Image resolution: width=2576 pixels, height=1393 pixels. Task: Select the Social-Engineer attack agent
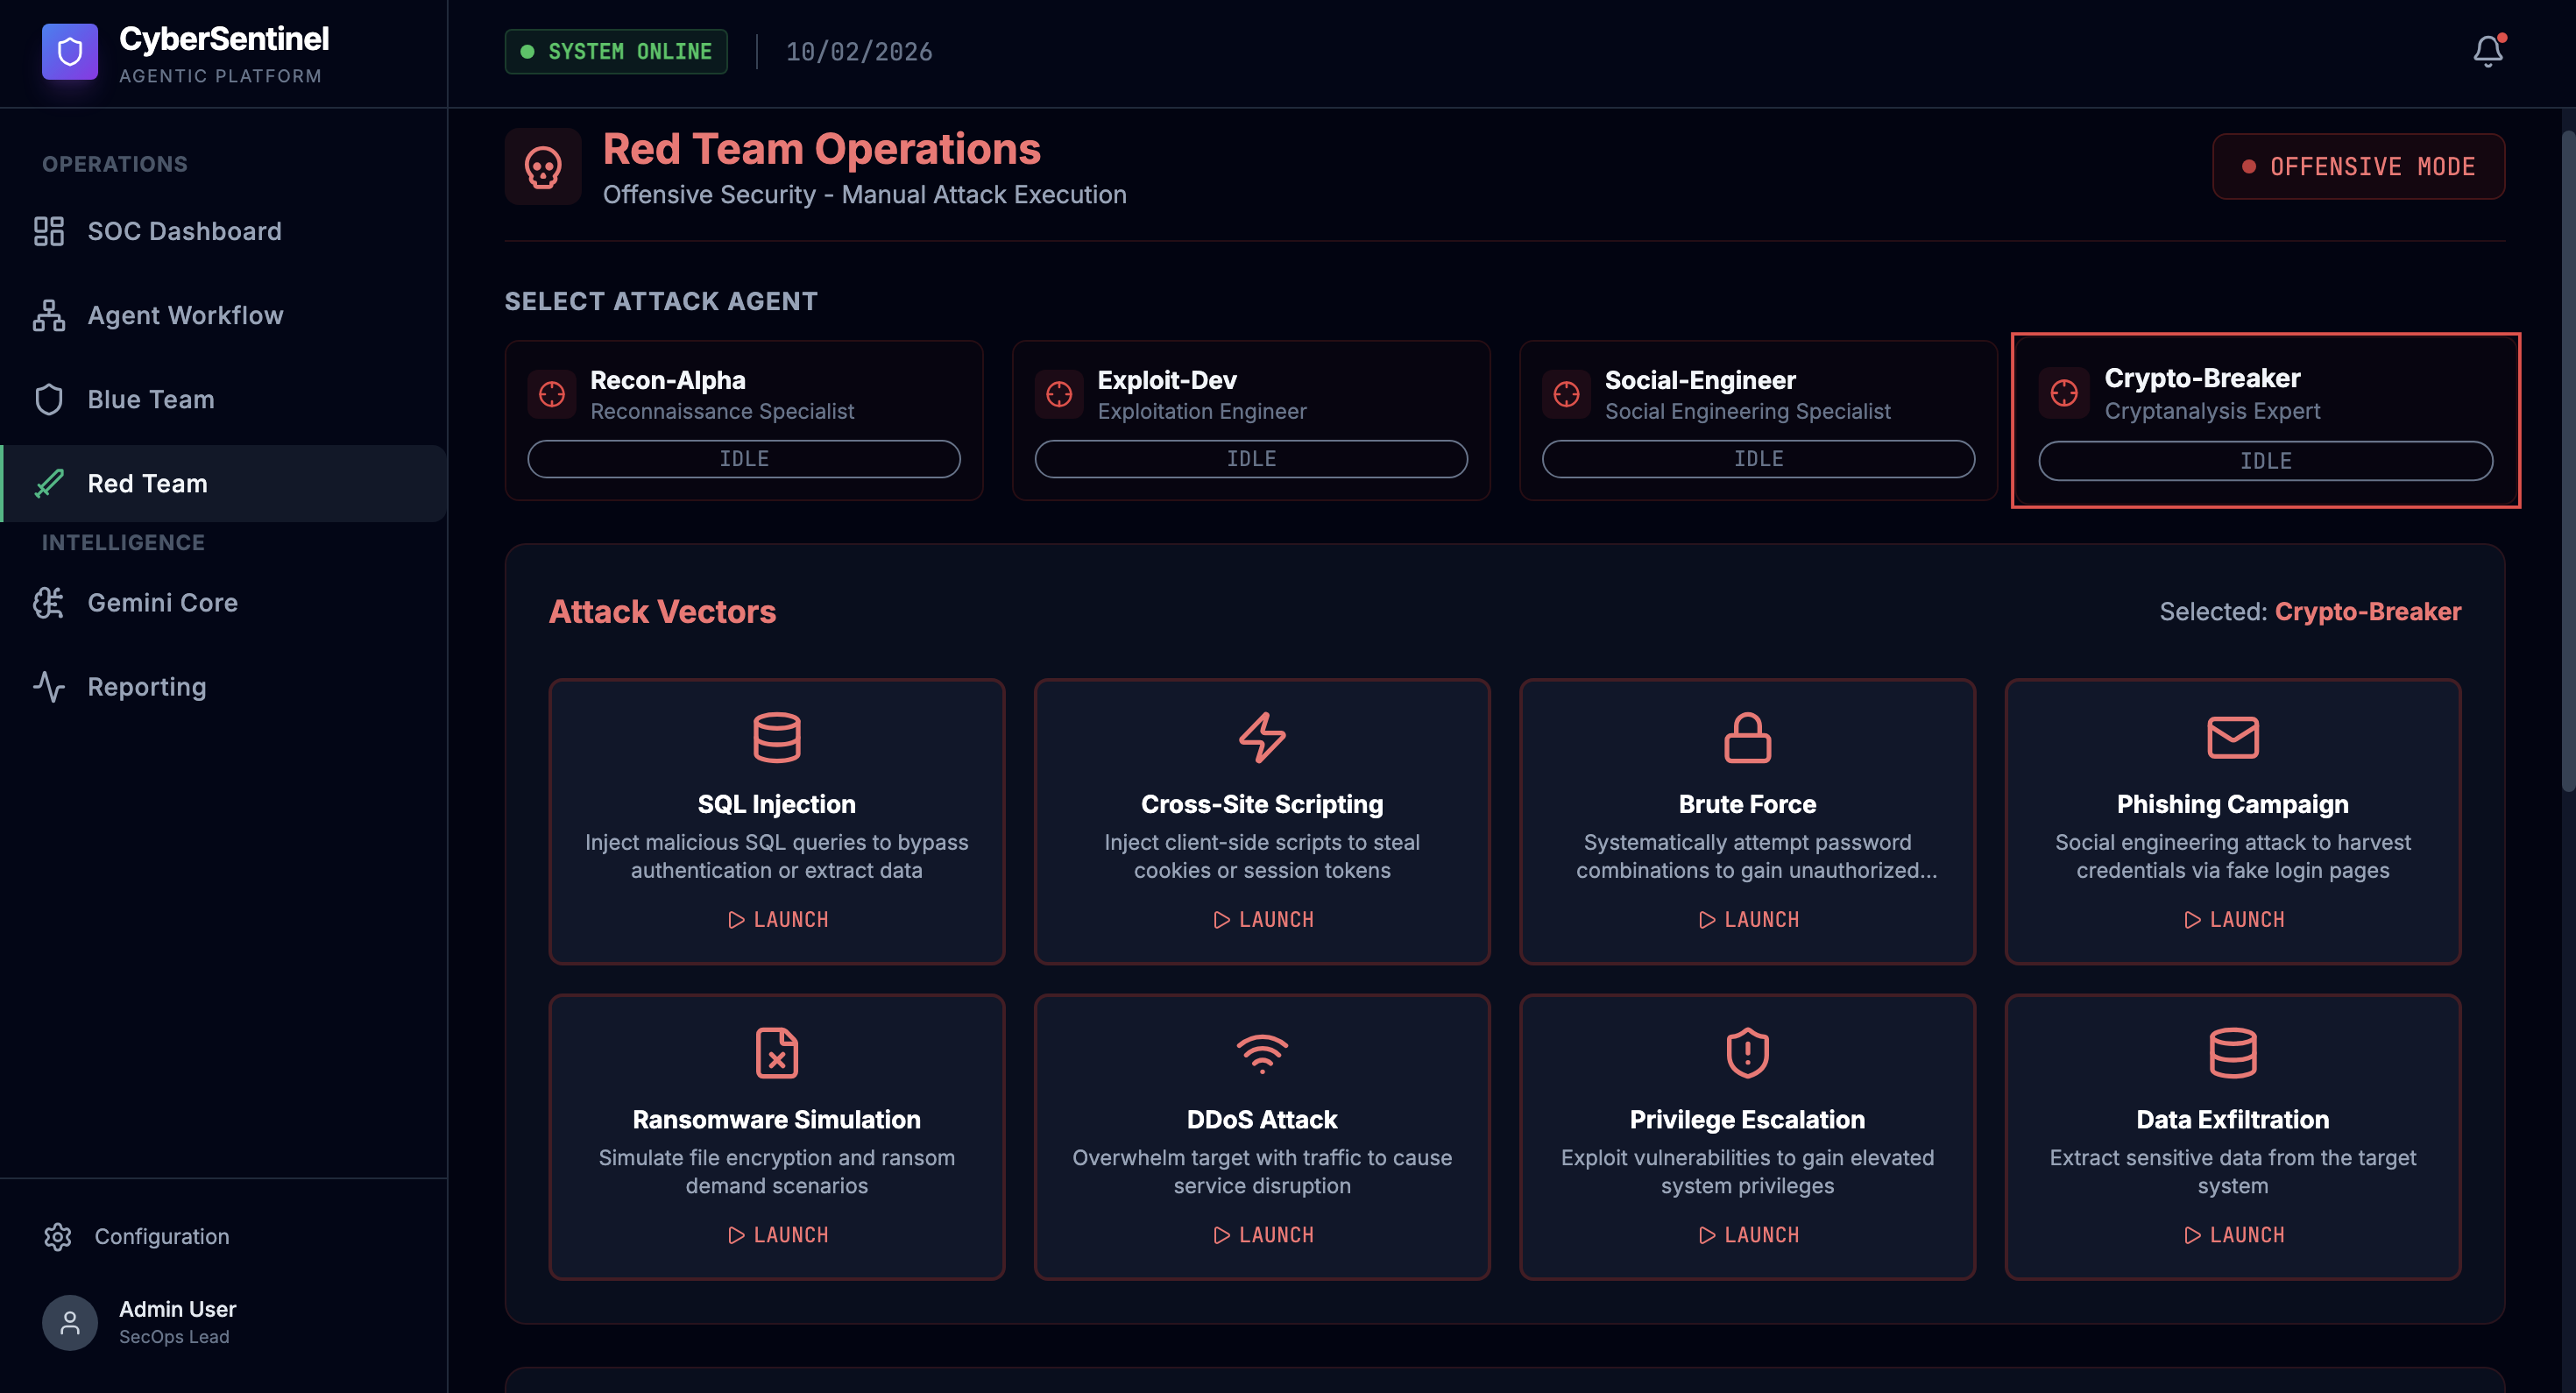click(1757, 395)
